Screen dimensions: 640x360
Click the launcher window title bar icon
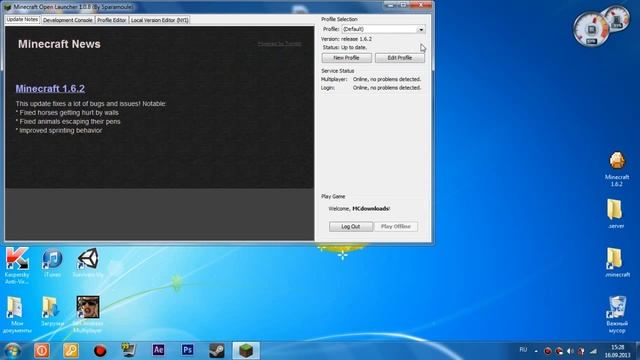click(x=8, y=7)
